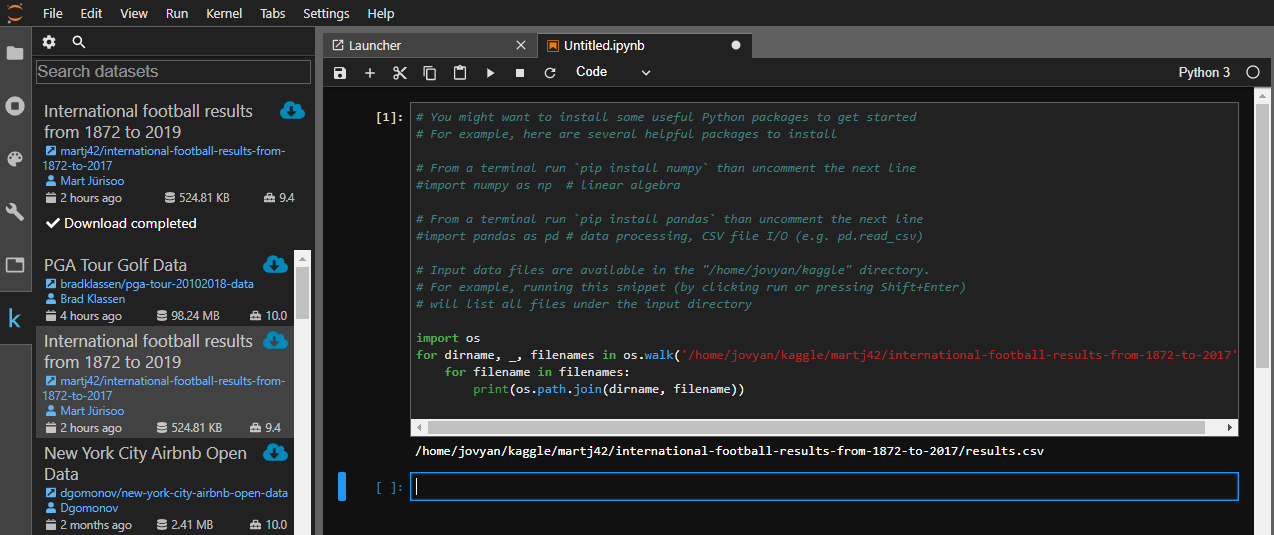Open the Tabs menu
Image resolution: width=1274 pixels, height=535 pixels.
[272, 13]
